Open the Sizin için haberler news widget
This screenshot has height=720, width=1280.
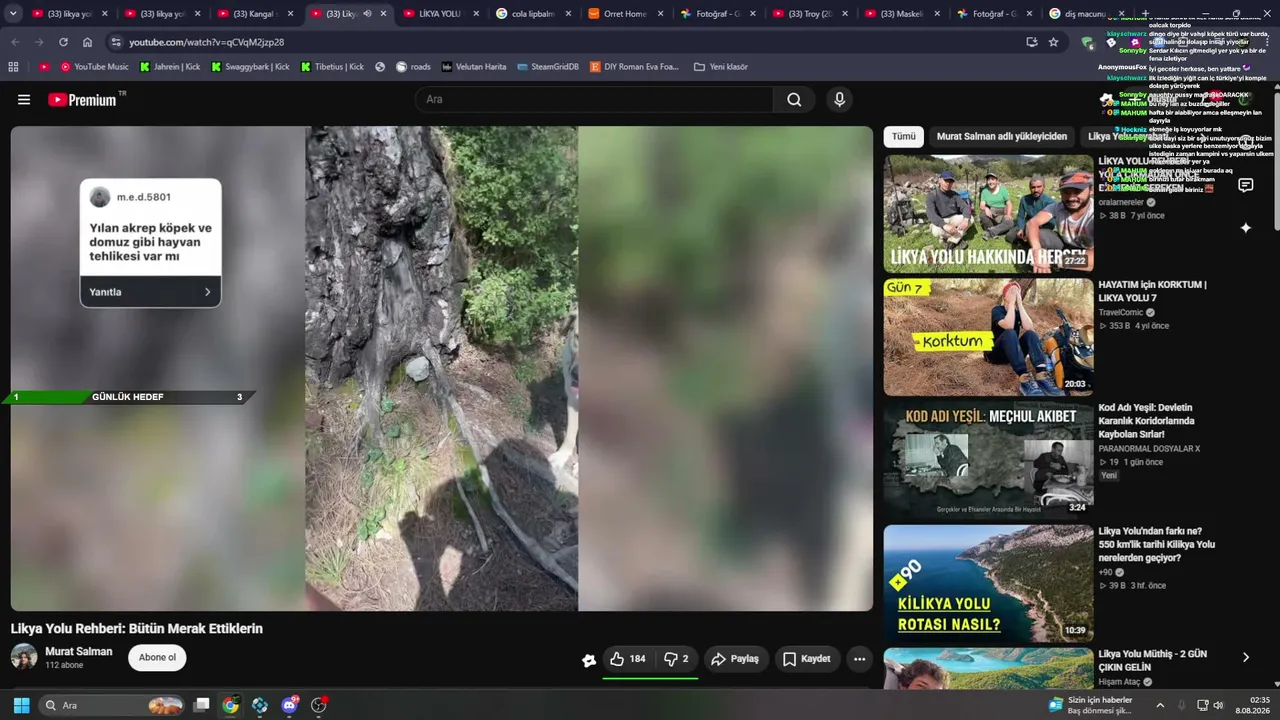[x=1091, y=705]
